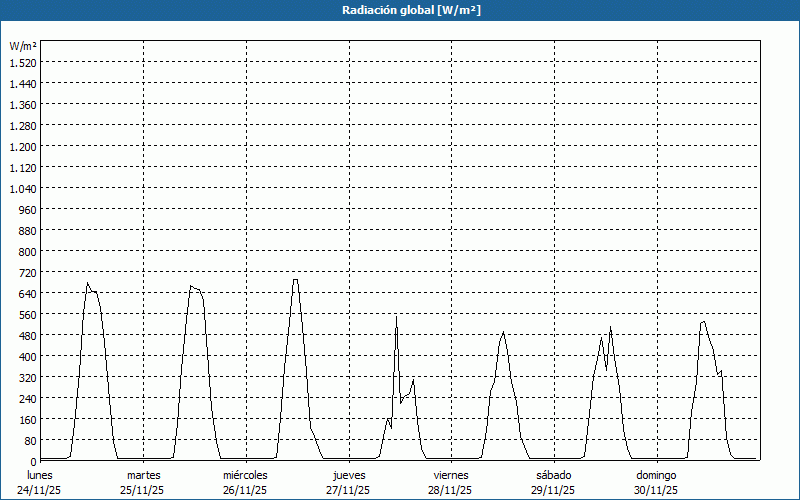
Task: Select the 240 y-axis label
Action: 28,399
